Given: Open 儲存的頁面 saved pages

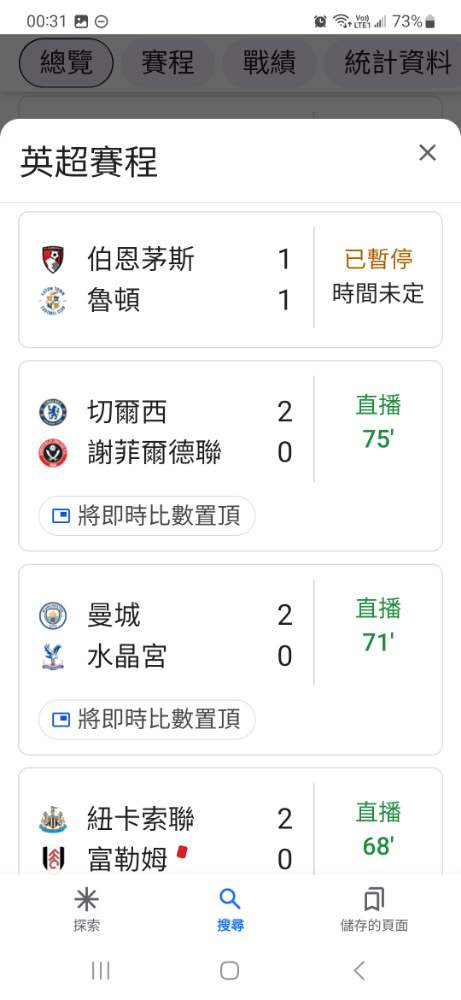Looking at the screenshot, I should pos(374,910).
